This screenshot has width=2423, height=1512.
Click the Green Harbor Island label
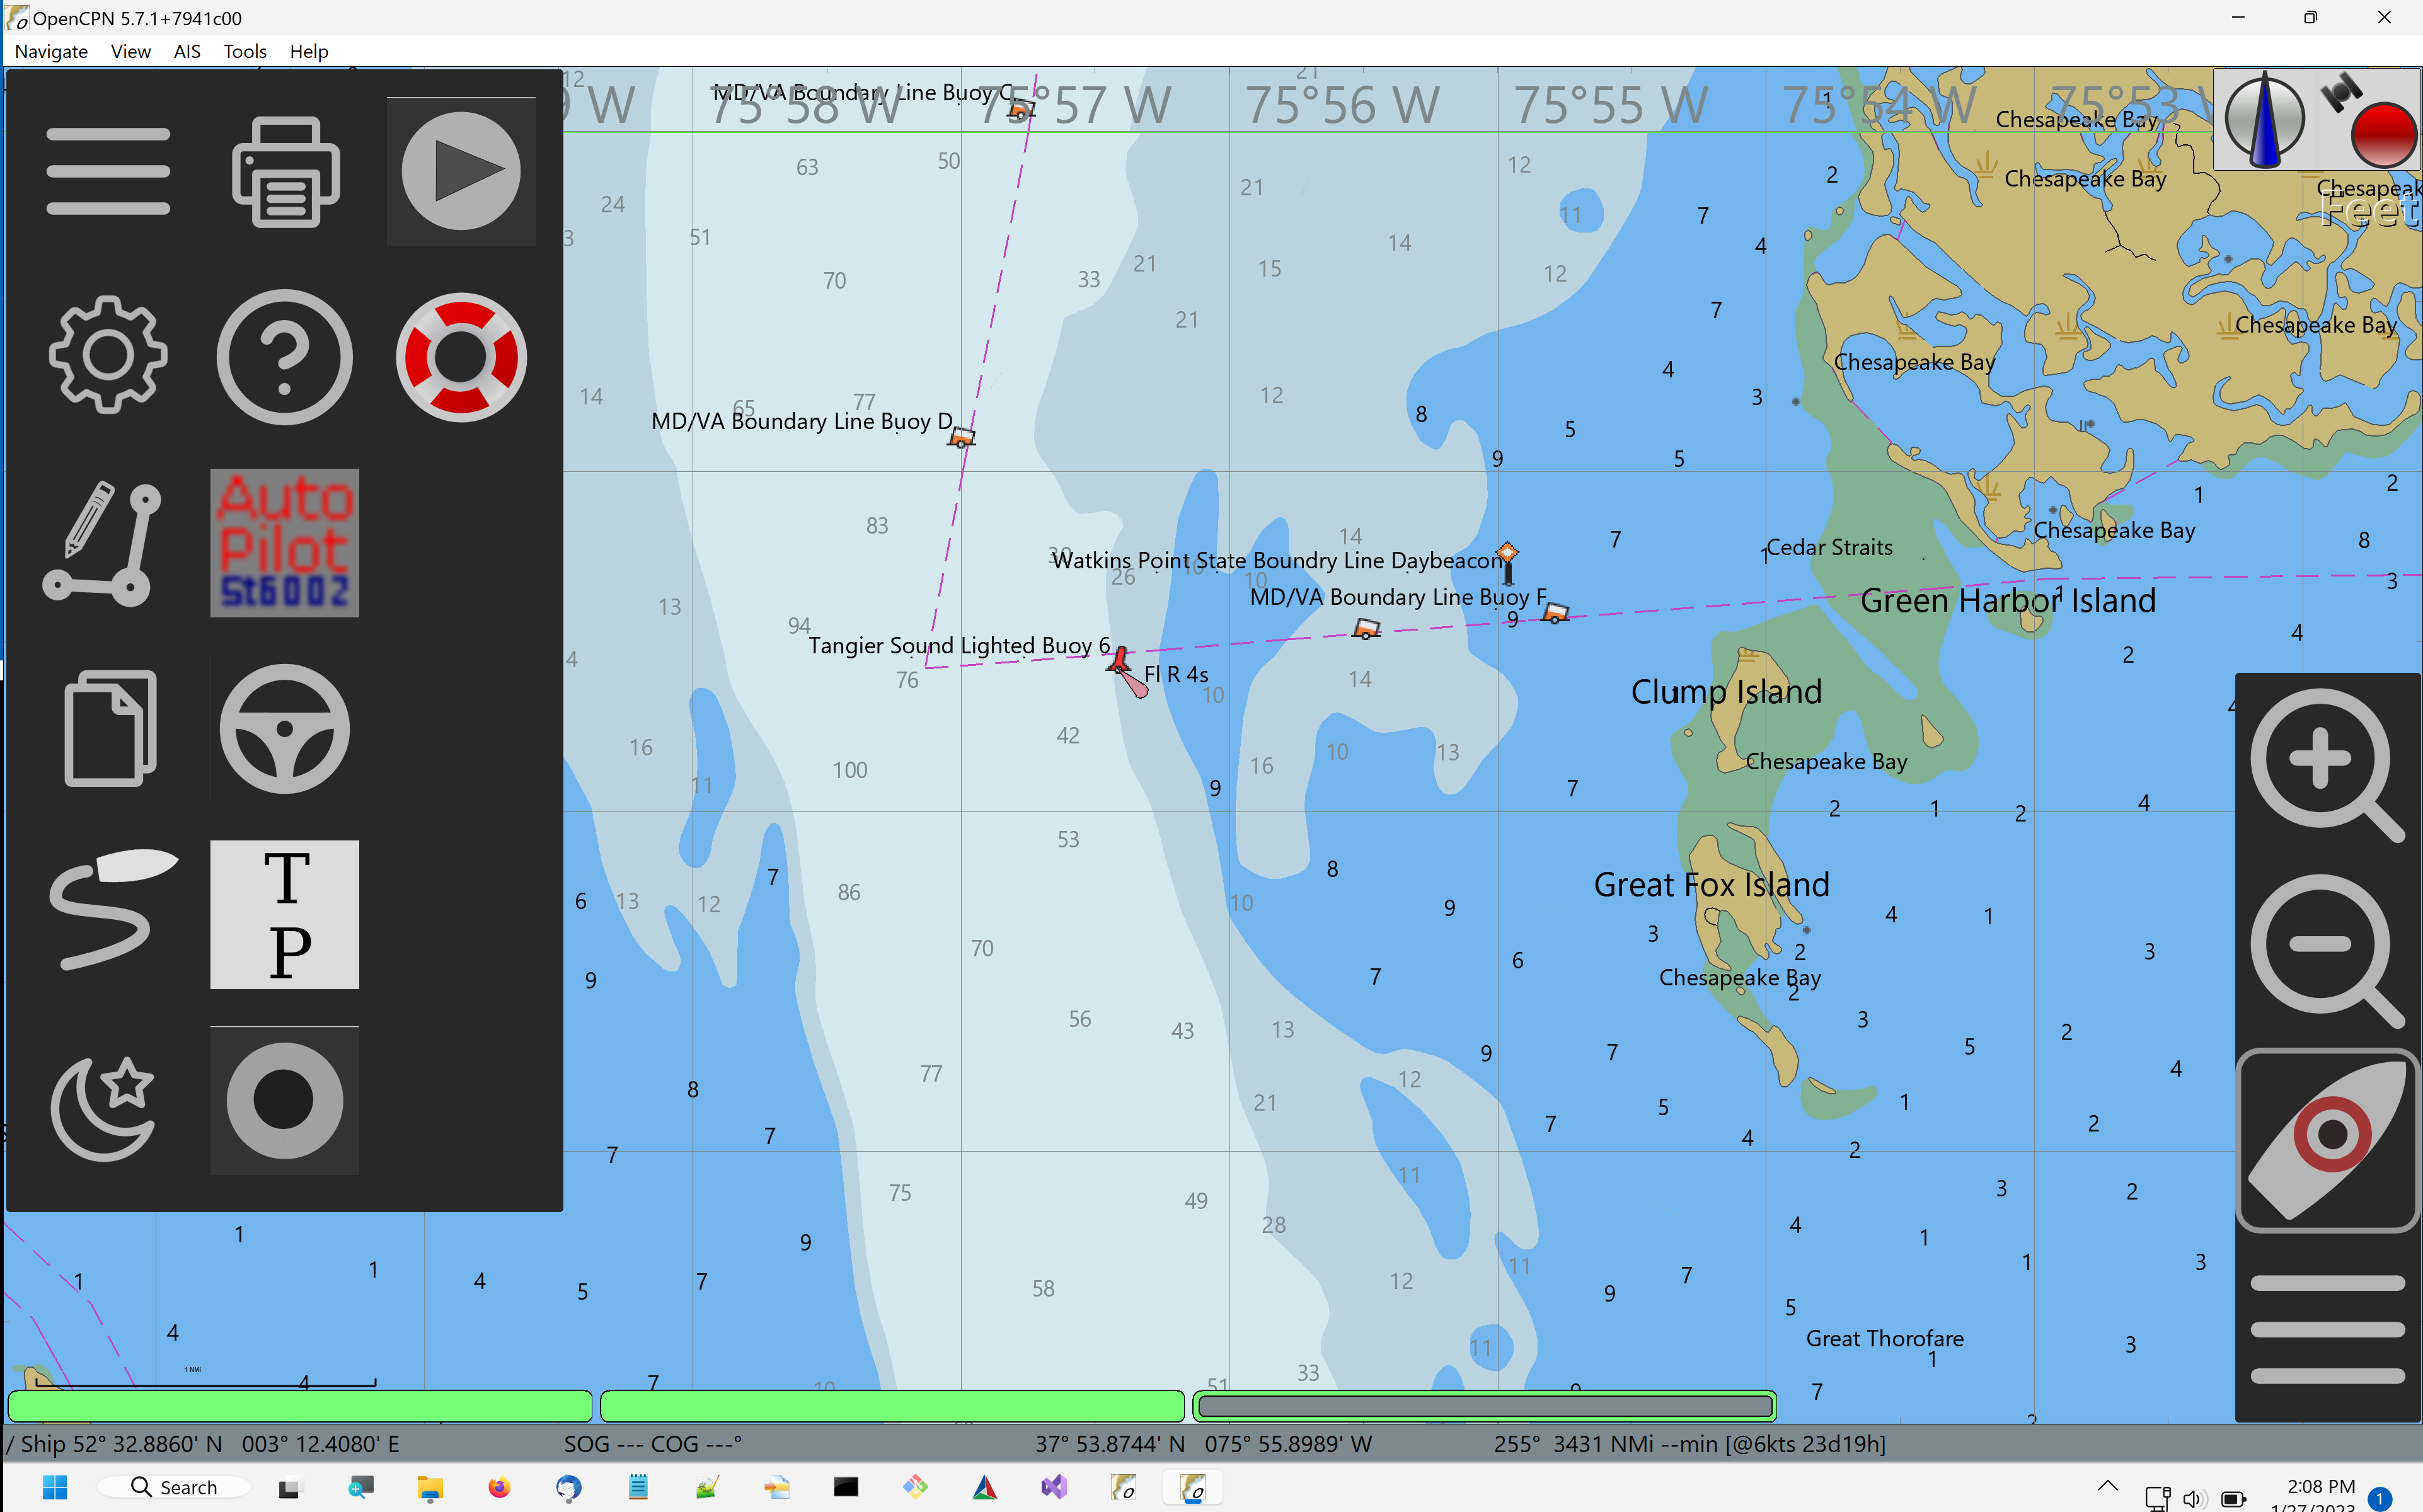pyautogui.click(x=2007, y=600)
